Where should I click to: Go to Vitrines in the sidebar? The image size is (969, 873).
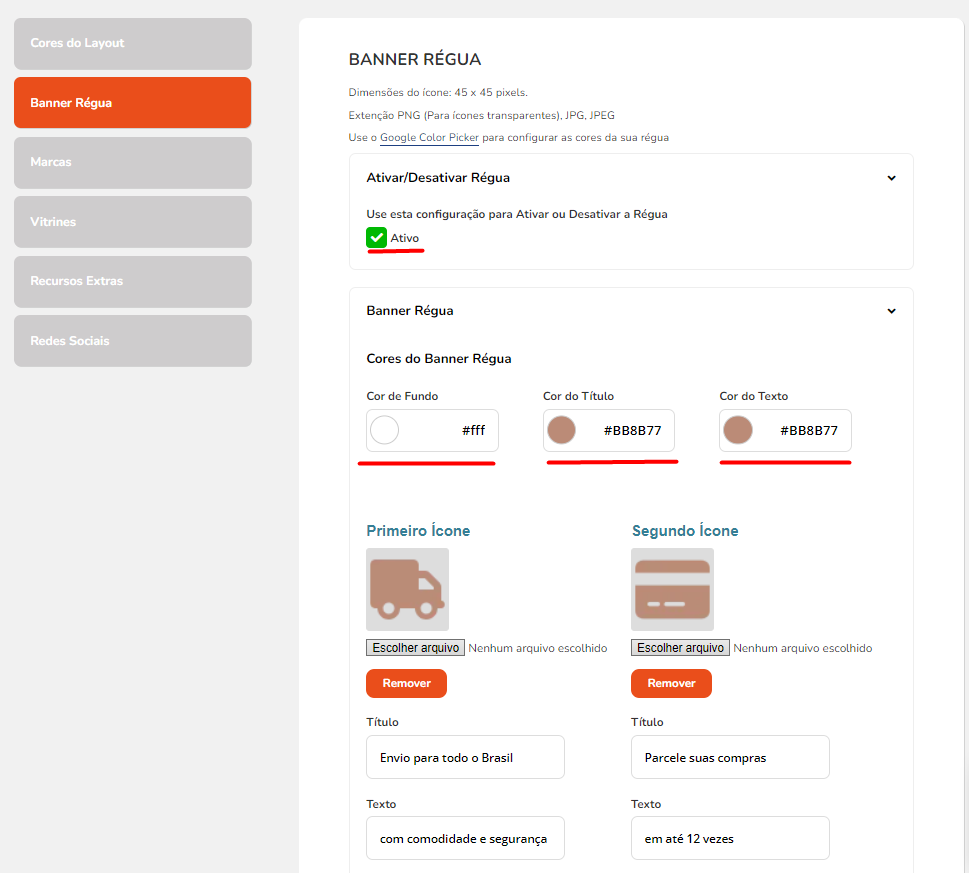pos(133,222)
